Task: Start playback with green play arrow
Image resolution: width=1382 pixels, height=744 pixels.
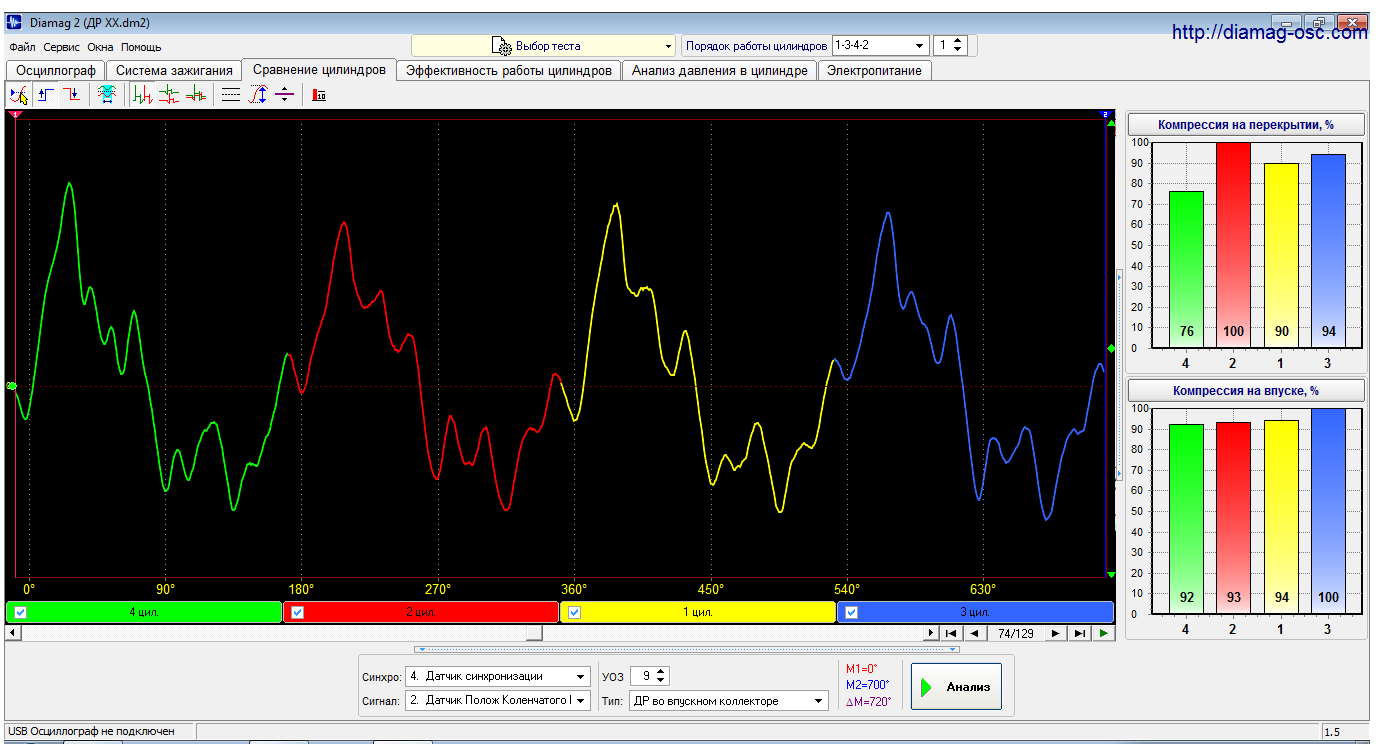Action: pyautogui.click(x=1103, y=633)
